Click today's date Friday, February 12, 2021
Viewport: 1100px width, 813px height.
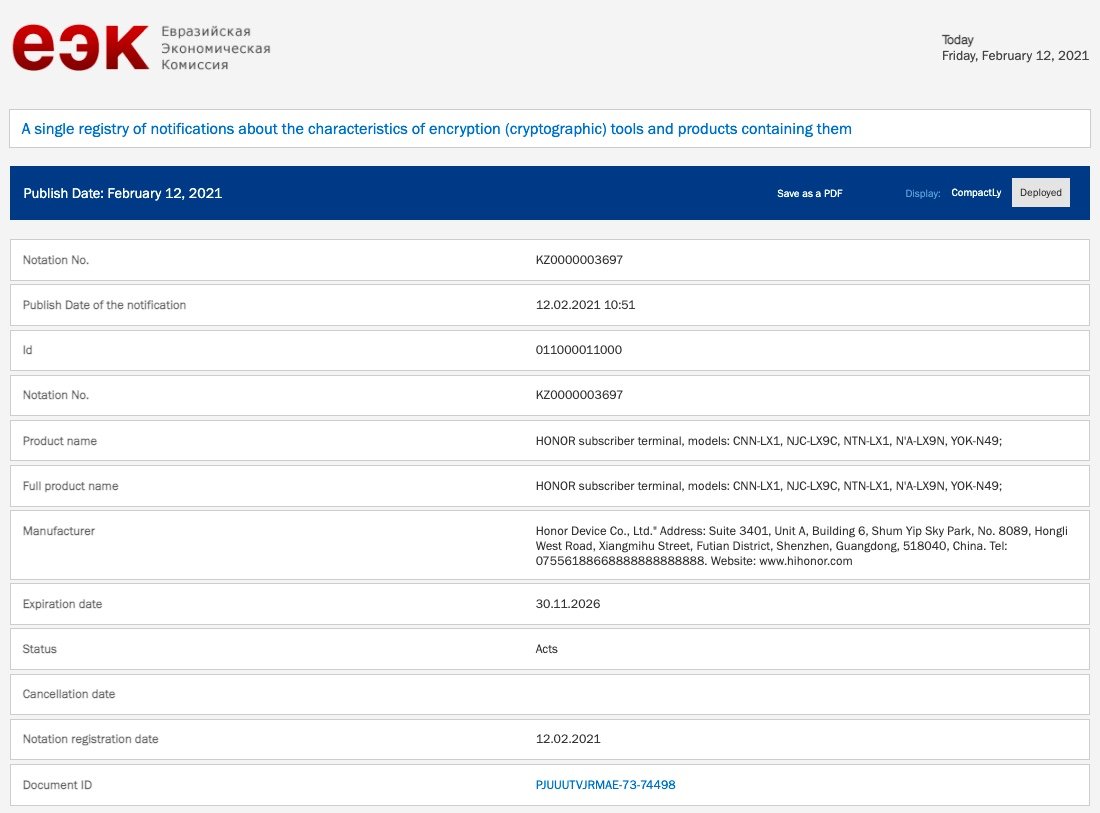coord(1014,56)
